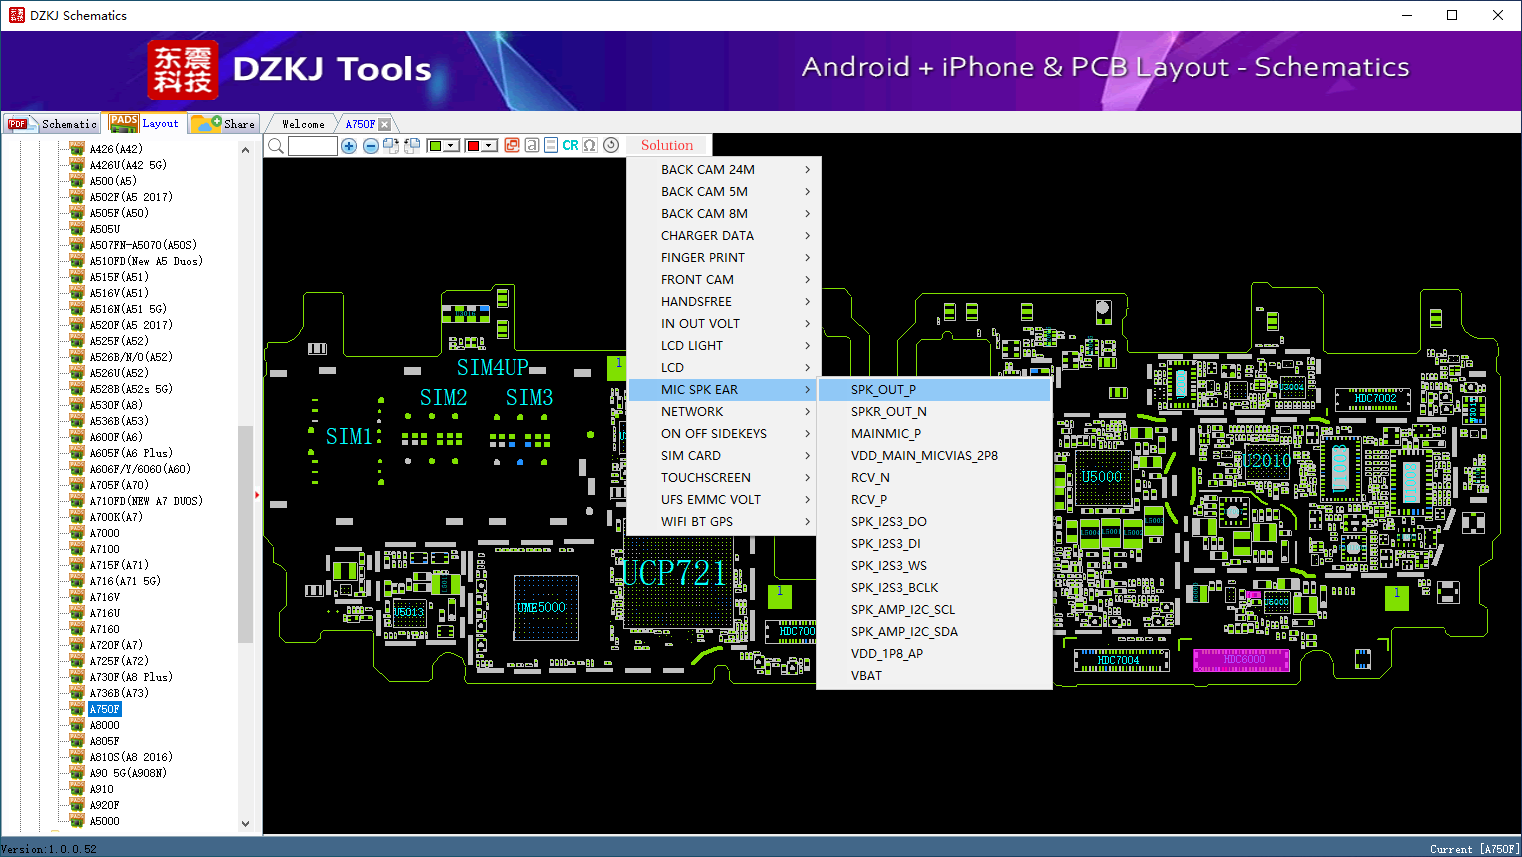Open HANDSFREE submenu
Viewport: 1522px width, 857px height.
pos(725,302)
